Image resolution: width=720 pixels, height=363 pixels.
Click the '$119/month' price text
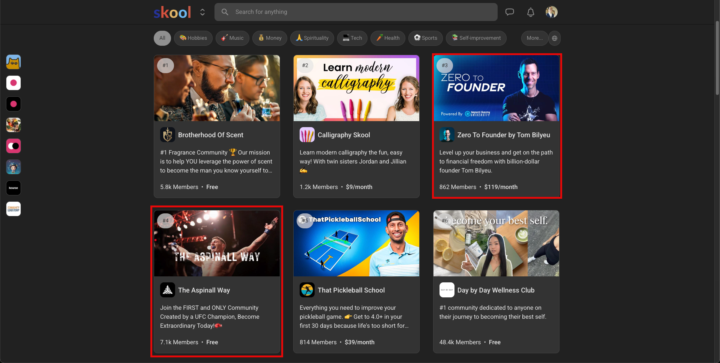(x=501, y=187)
